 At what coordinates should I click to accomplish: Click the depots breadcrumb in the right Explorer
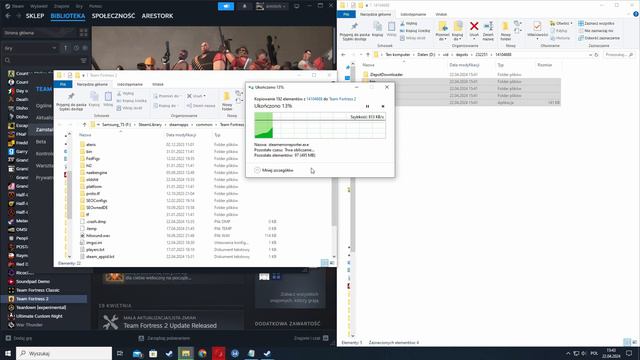coord(462,55)
